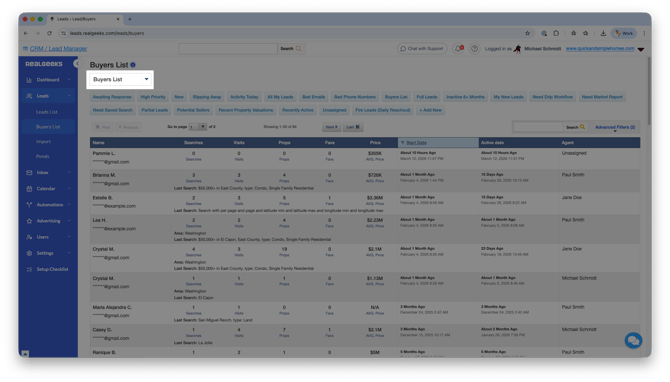Select the High Priority filter tab
The image size is (670, 382).
[153, 97]
